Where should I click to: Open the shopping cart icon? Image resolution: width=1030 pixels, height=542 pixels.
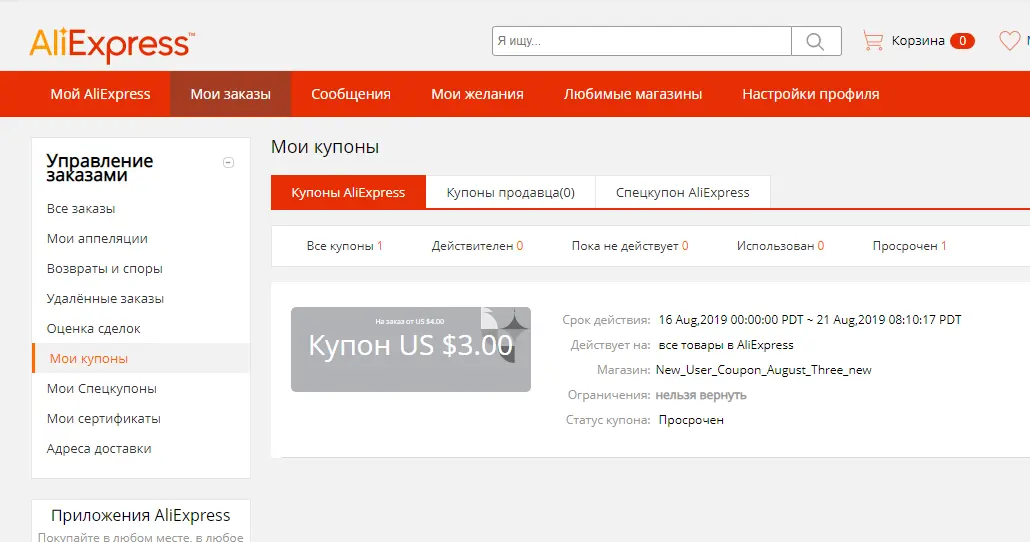coord(872,41)
